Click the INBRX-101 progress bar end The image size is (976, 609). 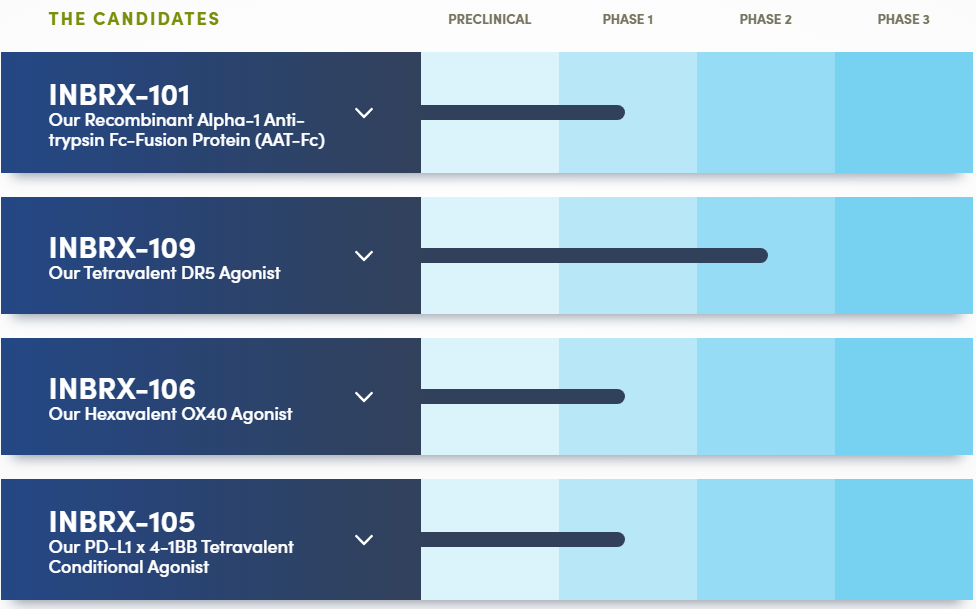coord(616,112)
